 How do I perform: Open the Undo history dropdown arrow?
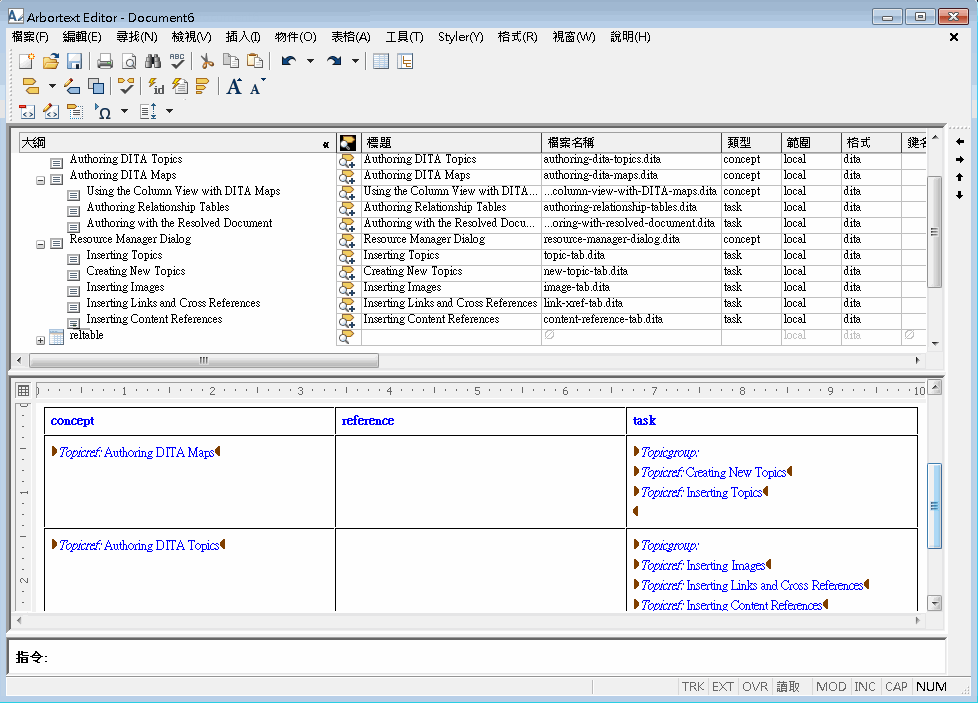point(310,61)
